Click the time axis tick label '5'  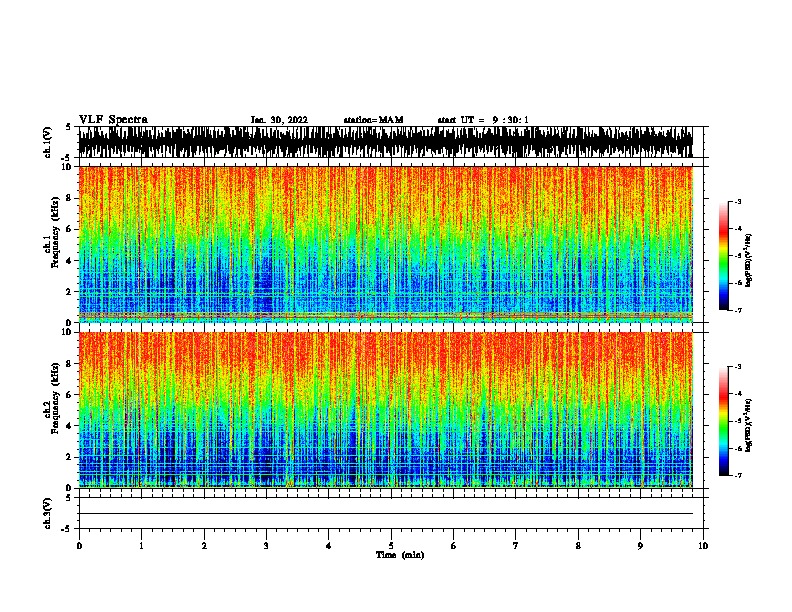pyautogui.click(x=391, y=546)
